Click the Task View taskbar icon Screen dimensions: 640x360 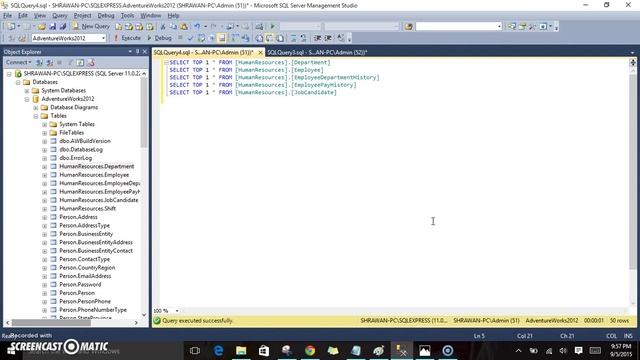tap(195, 350)
